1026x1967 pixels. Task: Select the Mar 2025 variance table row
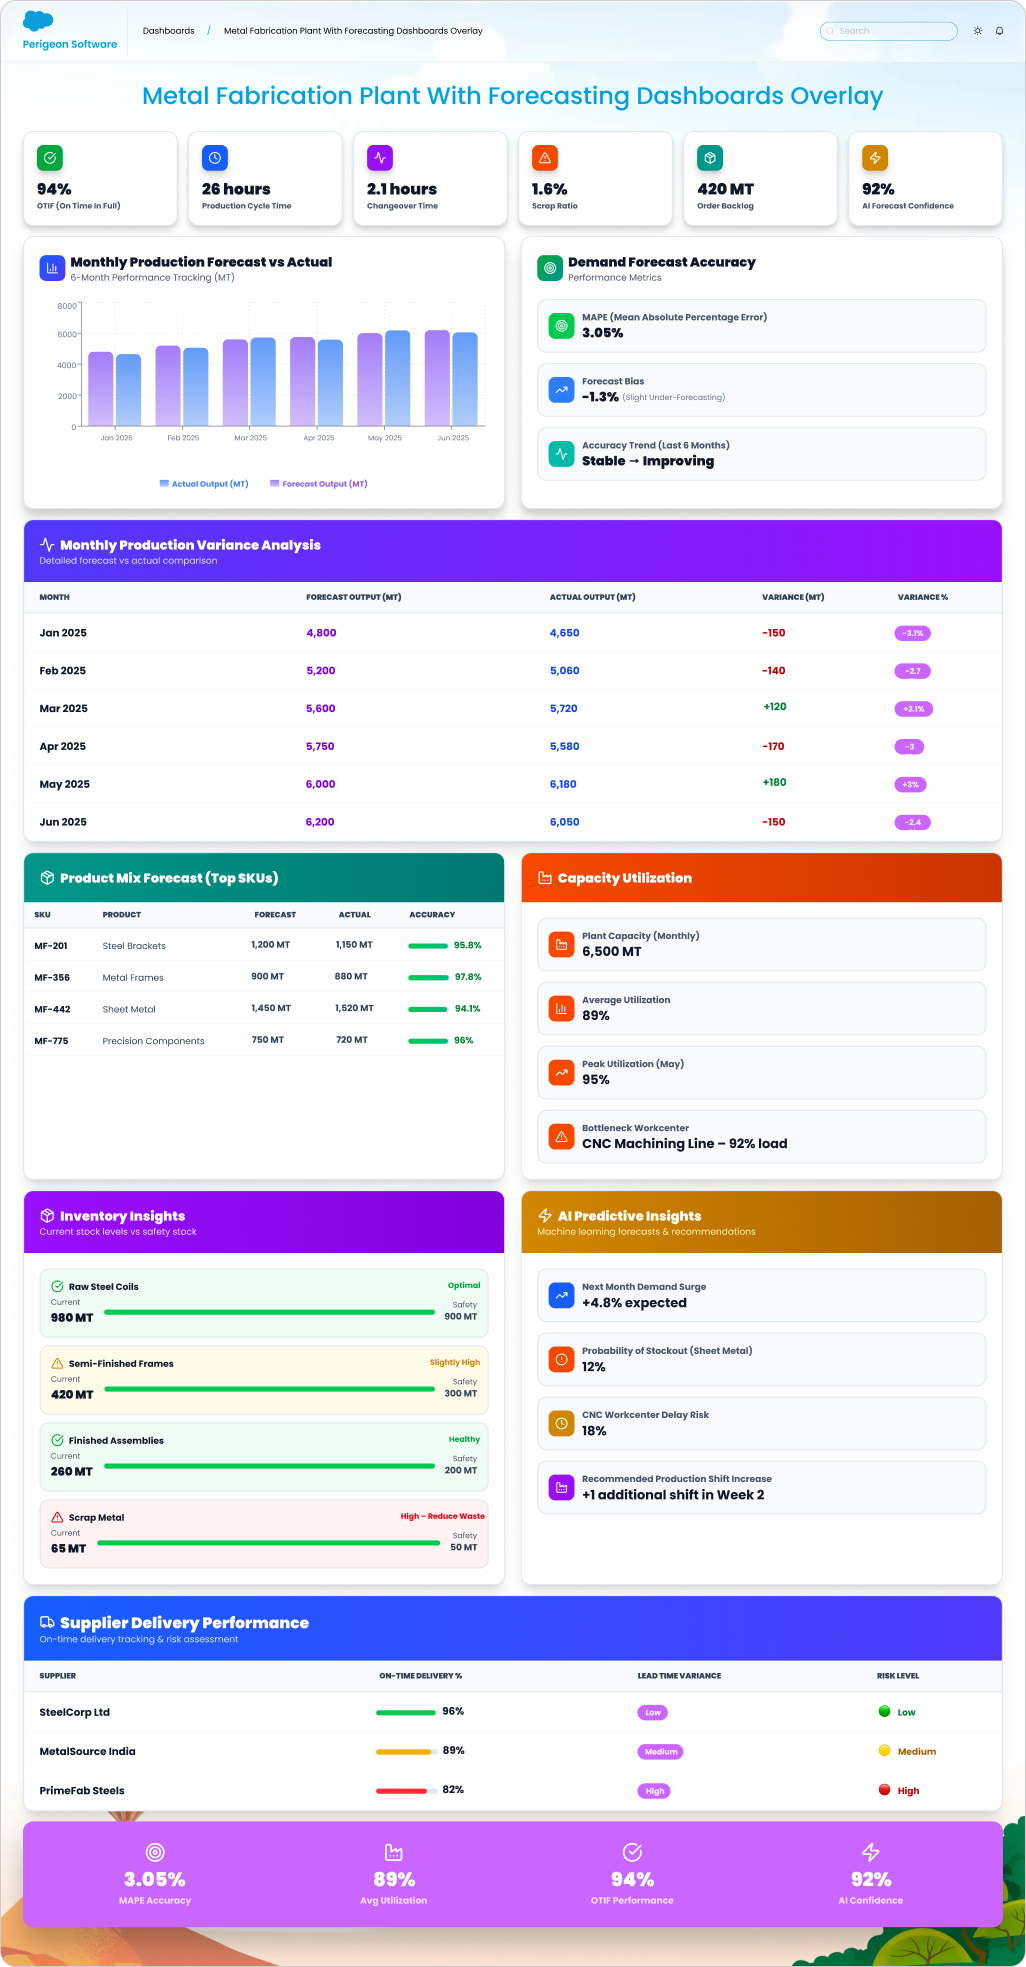pos(512,708)
